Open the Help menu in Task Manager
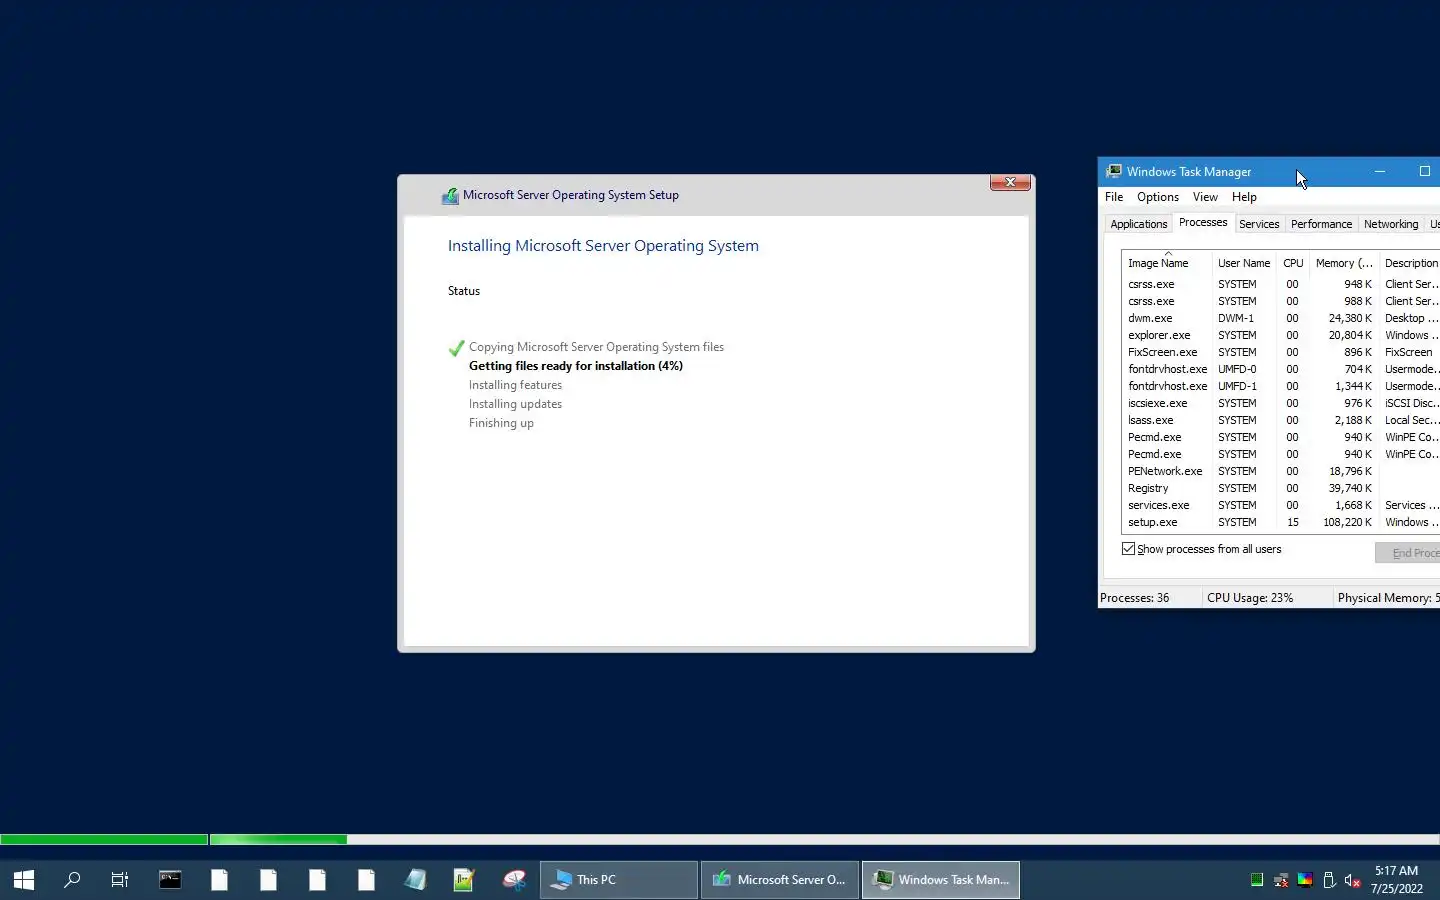Viewport: 1440px width, 900px height. [1244, 197]
